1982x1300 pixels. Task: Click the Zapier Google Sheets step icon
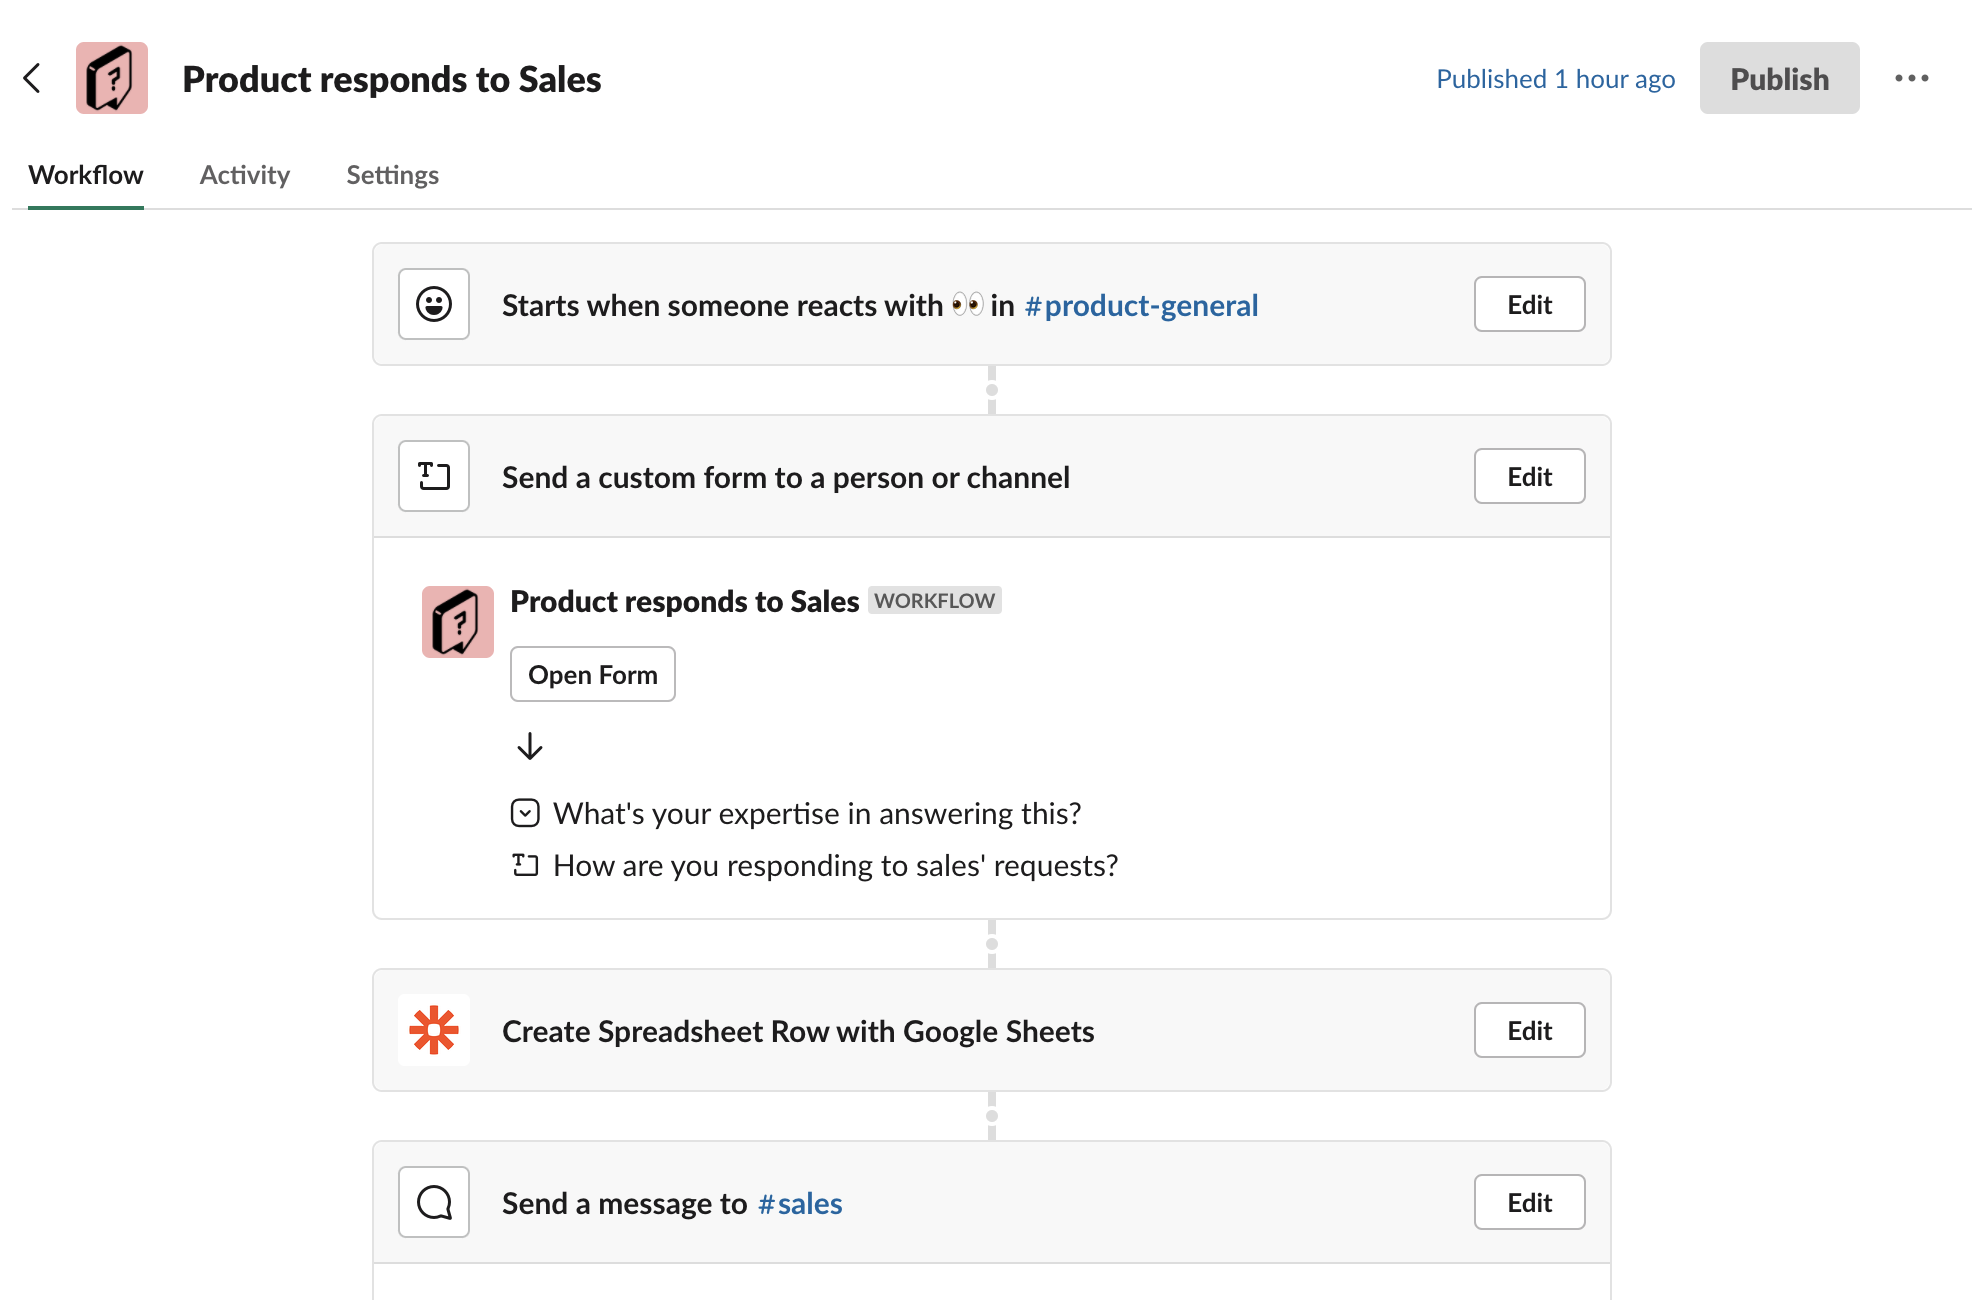tap(434, 1030)
